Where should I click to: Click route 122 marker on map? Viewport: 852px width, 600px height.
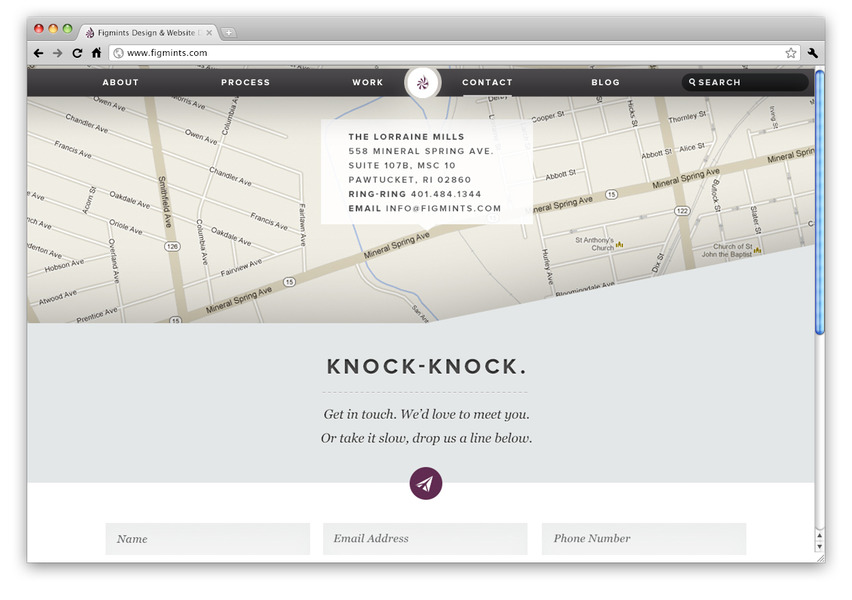point(682,211)
